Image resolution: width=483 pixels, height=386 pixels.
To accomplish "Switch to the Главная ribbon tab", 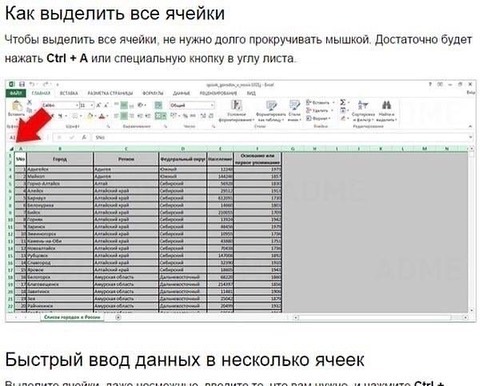I will click(x=41, y=93).
